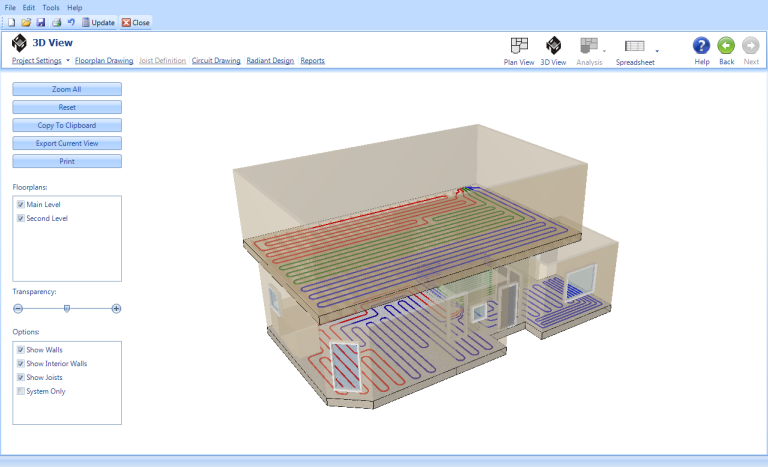
Task: Toggle the Second Level floorplan checkbox
Action: 21,218
